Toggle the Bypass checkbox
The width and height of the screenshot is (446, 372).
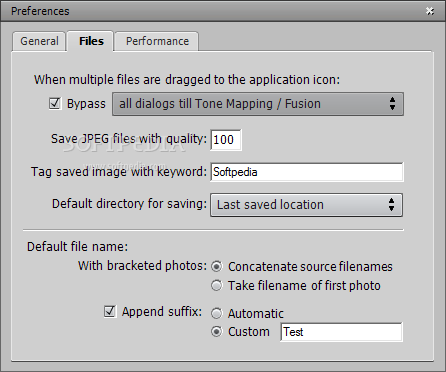pos(55,103)
